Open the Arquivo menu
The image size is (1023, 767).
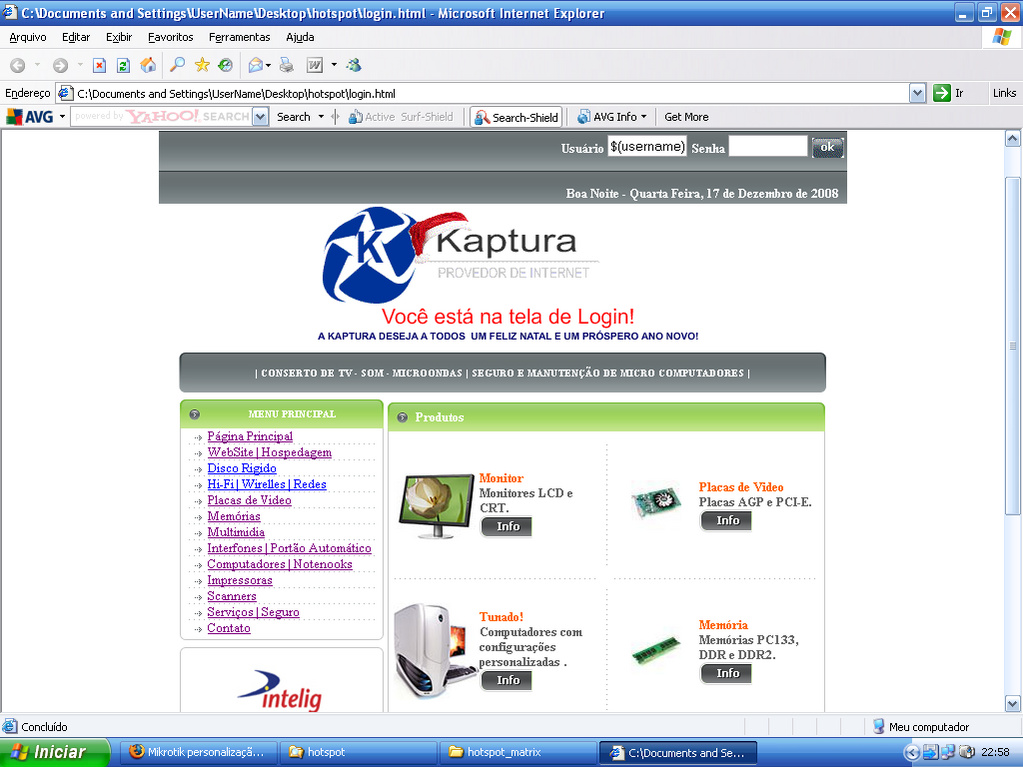point(28,37)
